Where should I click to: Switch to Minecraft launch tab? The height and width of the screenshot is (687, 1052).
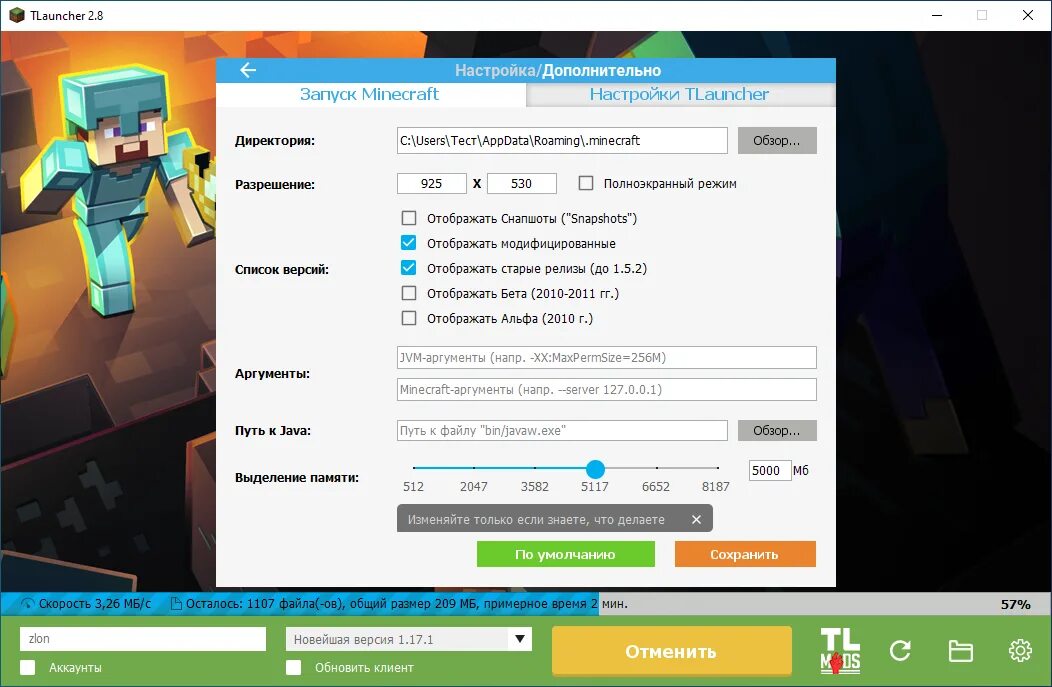coord(370,94)
